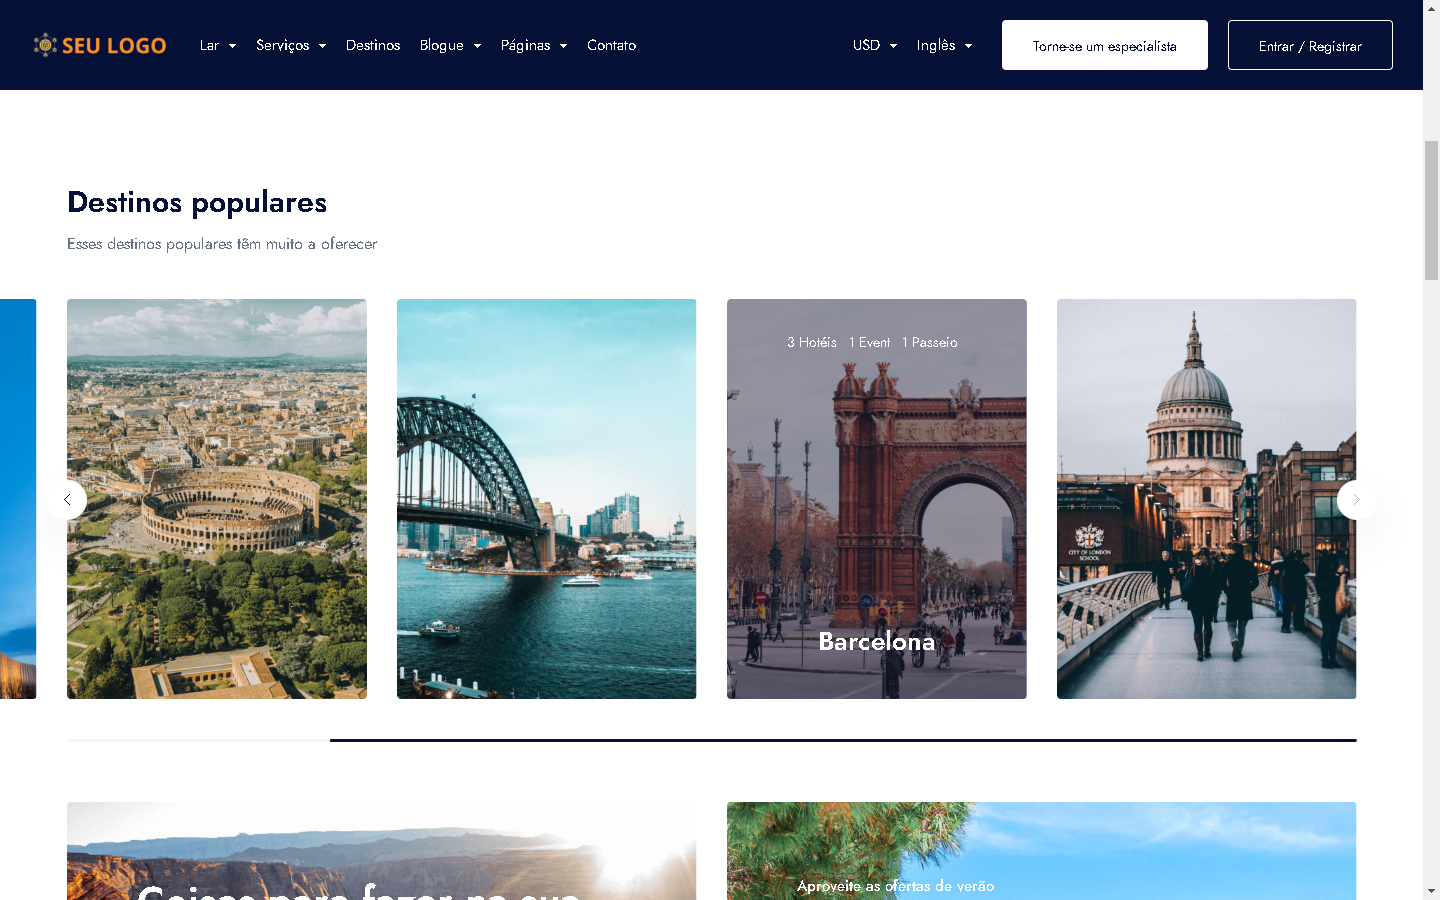This screenshot has width=1440, height=900.
Task: Open the Serviços dropdown menu
Action: (x=290, y=45)
